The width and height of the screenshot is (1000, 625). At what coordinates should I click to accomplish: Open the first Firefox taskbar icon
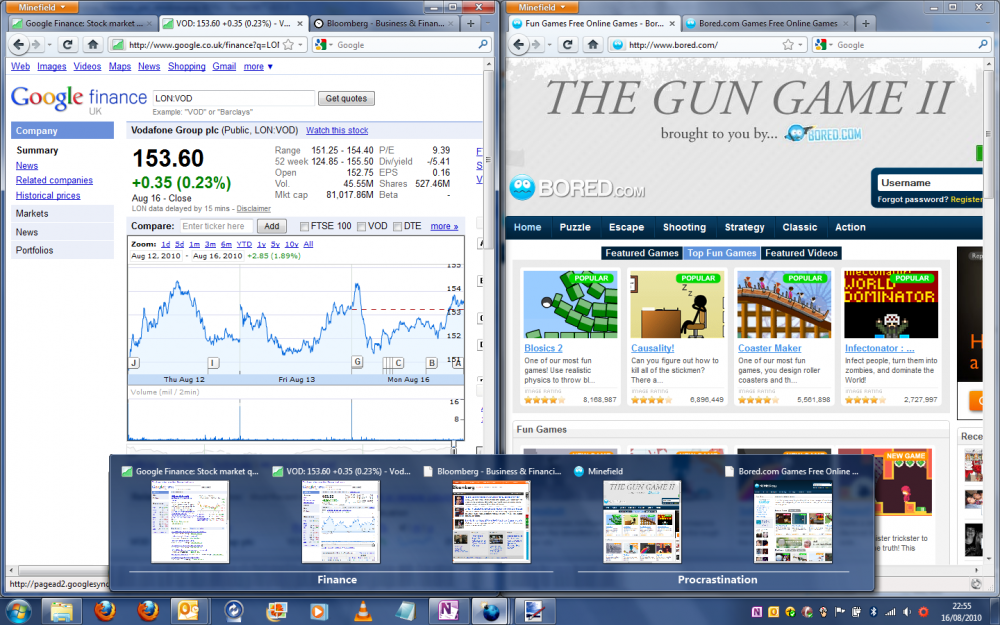pos(105,612)
